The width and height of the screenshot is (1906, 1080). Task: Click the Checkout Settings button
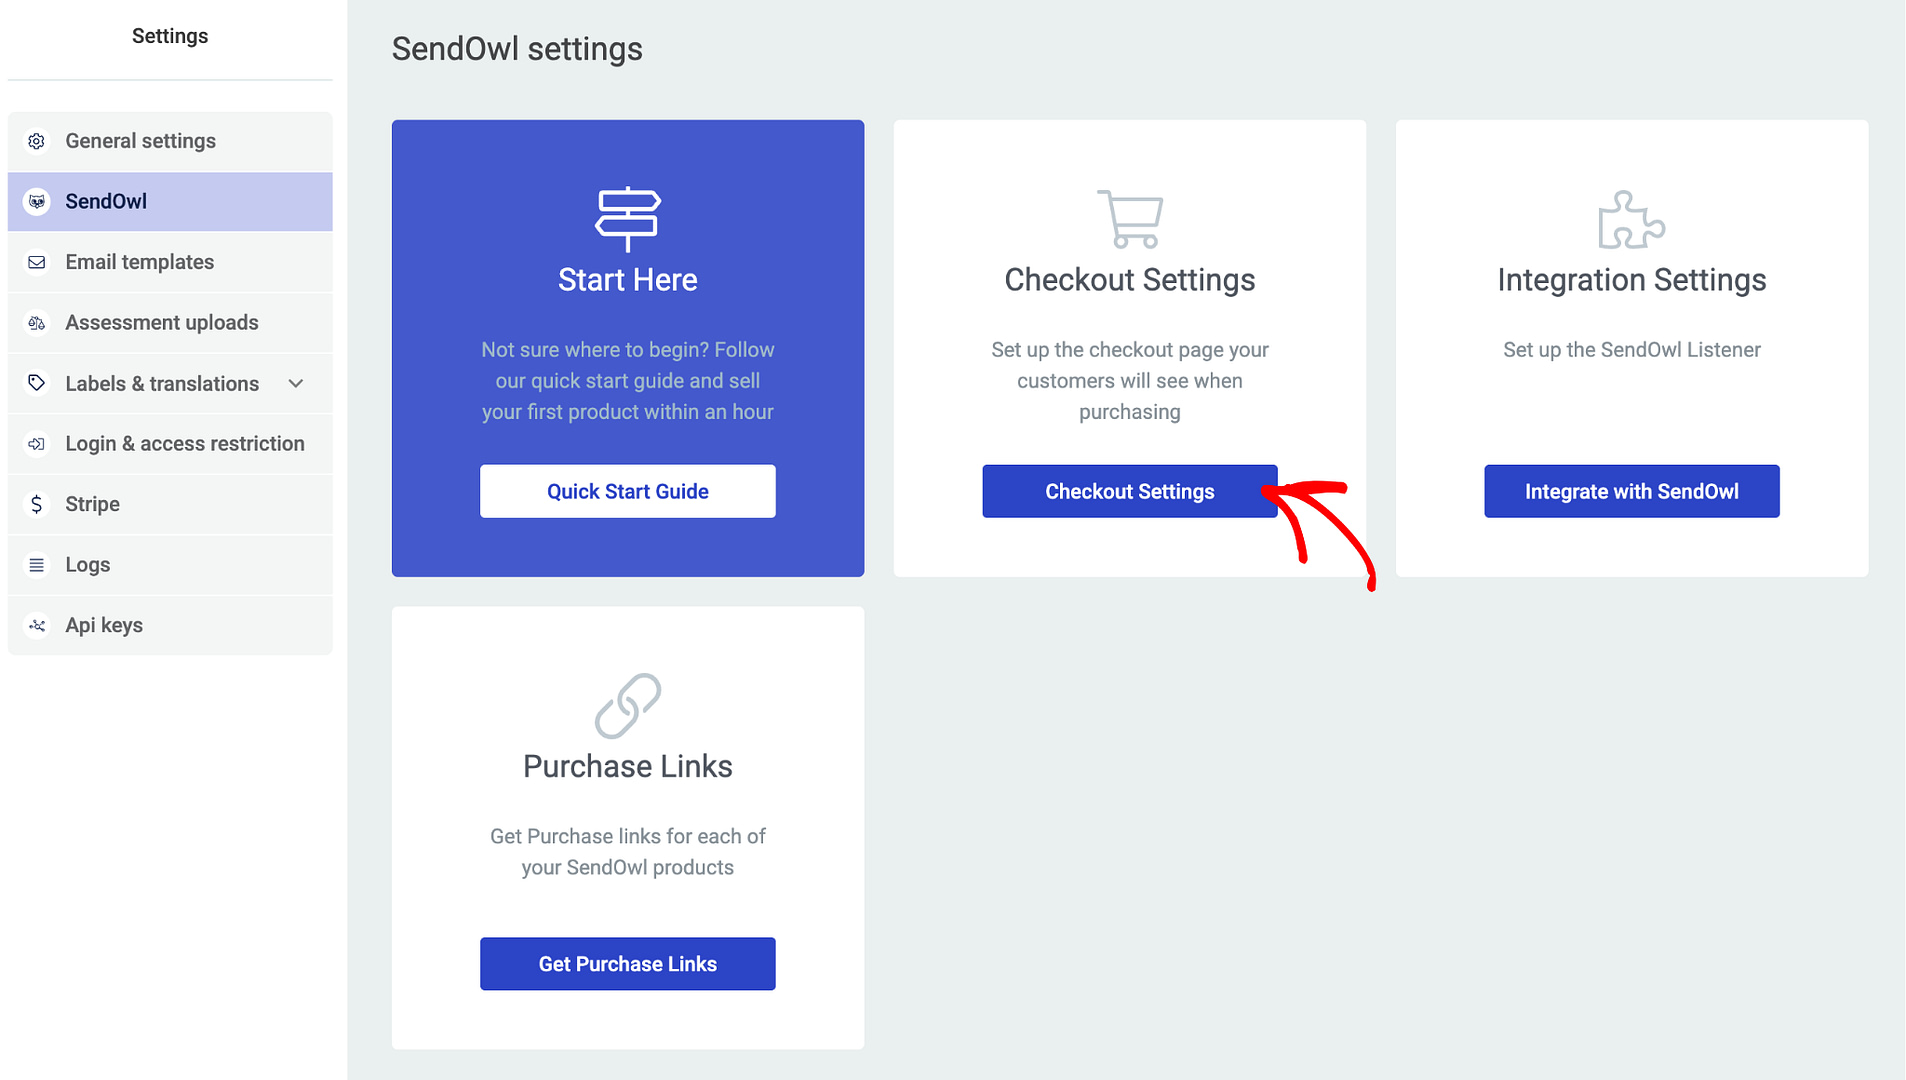(x=1129, y=491)
